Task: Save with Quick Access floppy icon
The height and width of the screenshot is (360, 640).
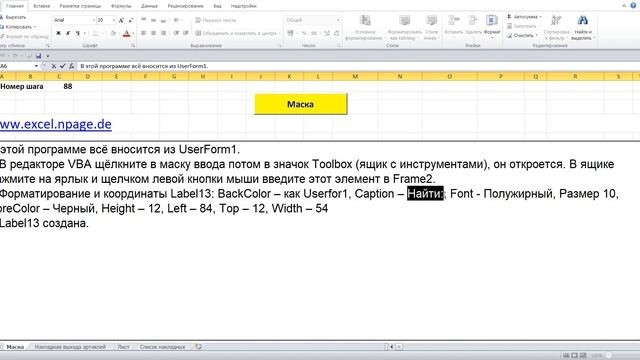Action: 38,56
